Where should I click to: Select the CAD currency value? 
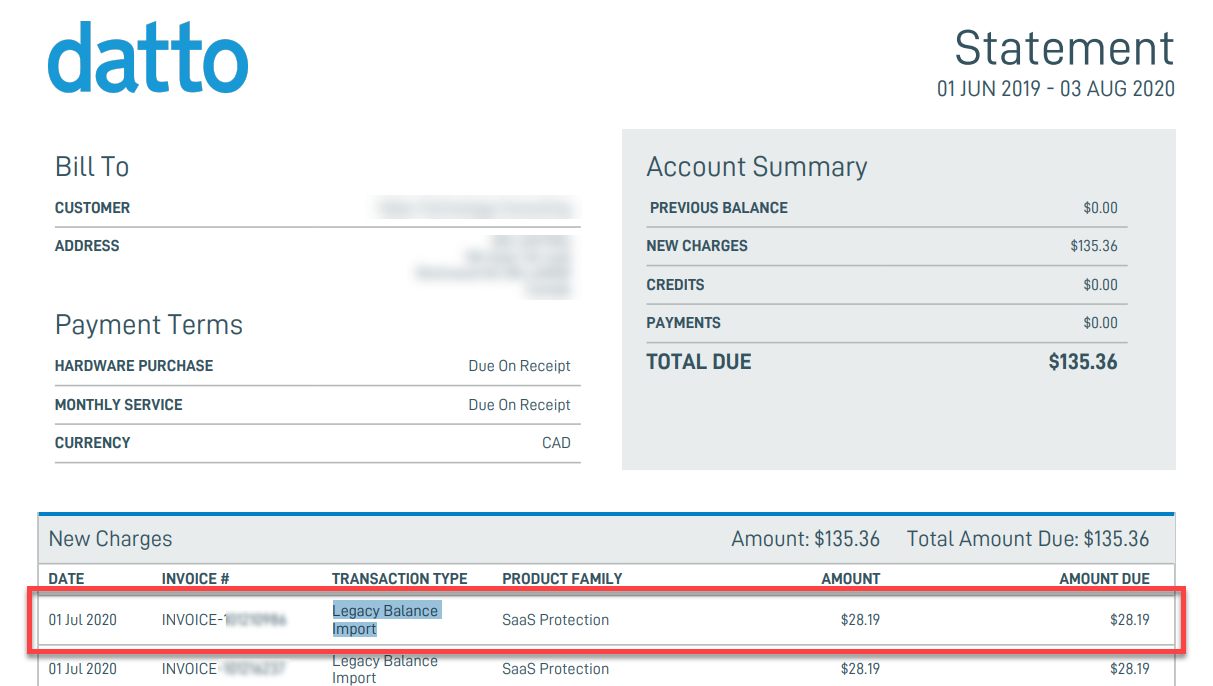pos(556,443)
